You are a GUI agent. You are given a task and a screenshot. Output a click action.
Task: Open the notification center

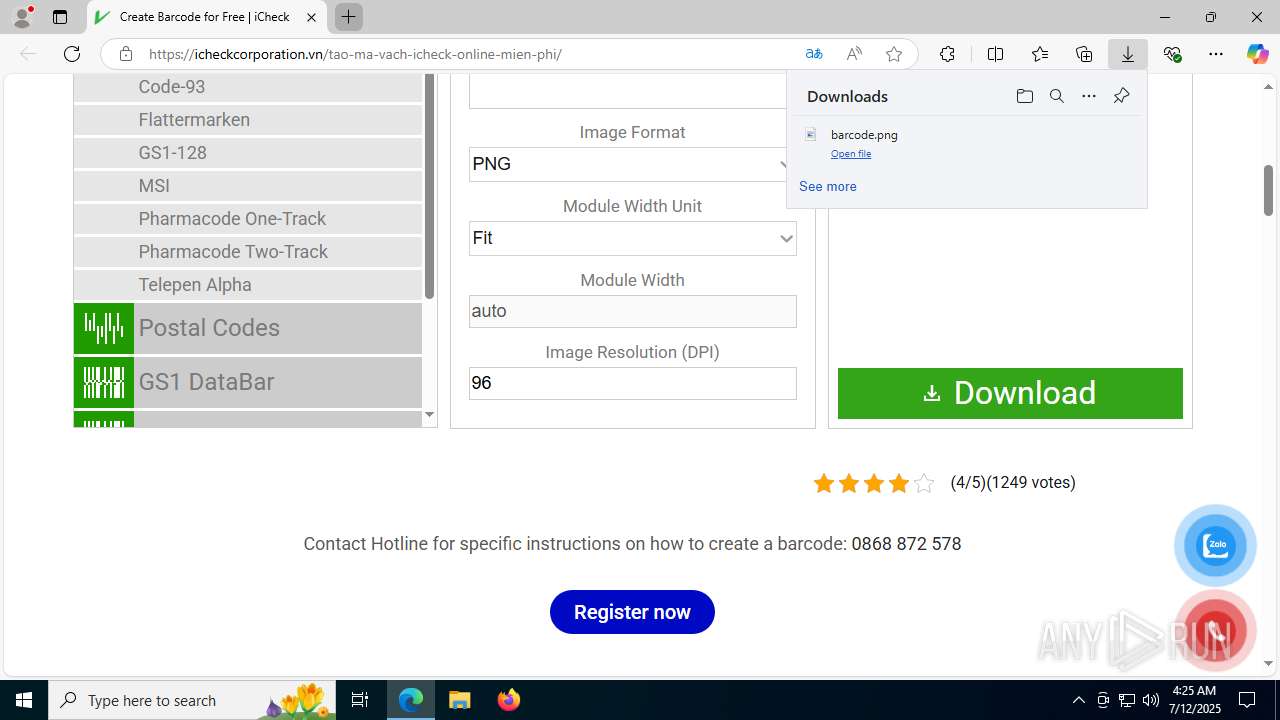[1247, 700]
